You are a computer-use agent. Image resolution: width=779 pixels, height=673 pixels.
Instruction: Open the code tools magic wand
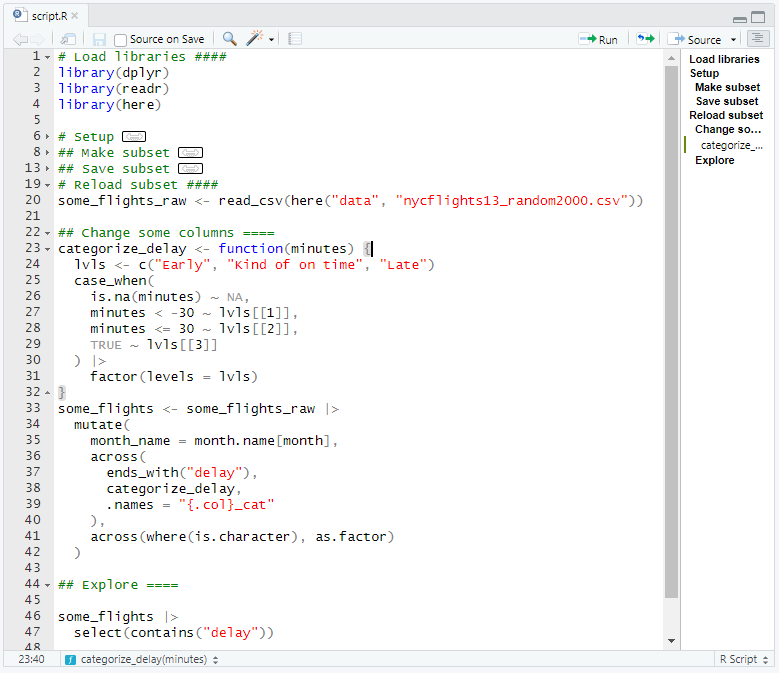point(256,39)
